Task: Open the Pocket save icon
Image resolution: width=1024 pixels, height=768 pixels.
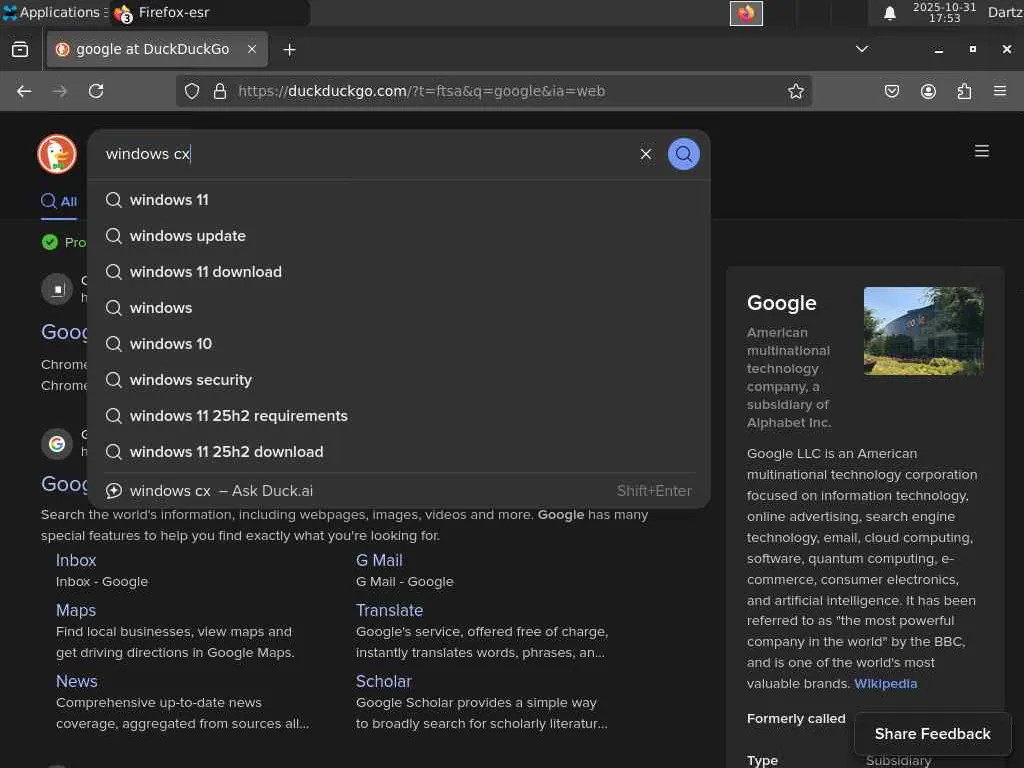Action: [891, 91]
